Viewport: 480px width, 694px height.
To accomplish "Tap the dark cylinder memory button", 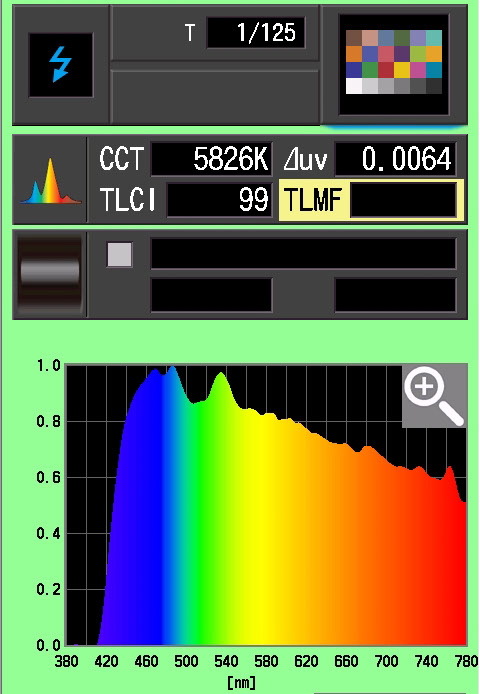I will (x=50, y=274).
